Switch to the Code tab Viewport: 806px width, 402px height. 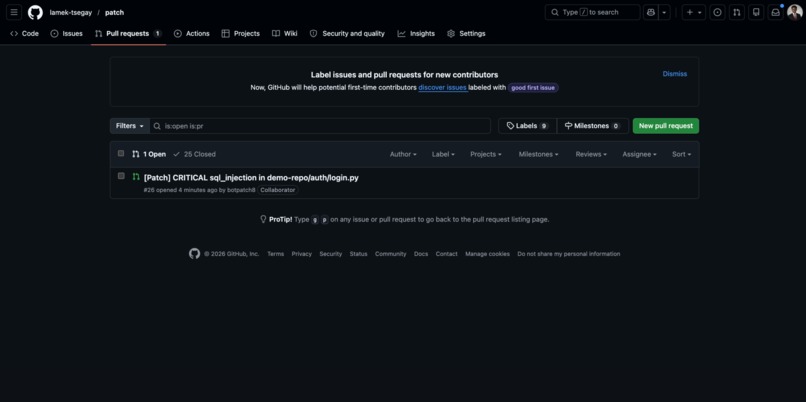[x=25, y=33]
